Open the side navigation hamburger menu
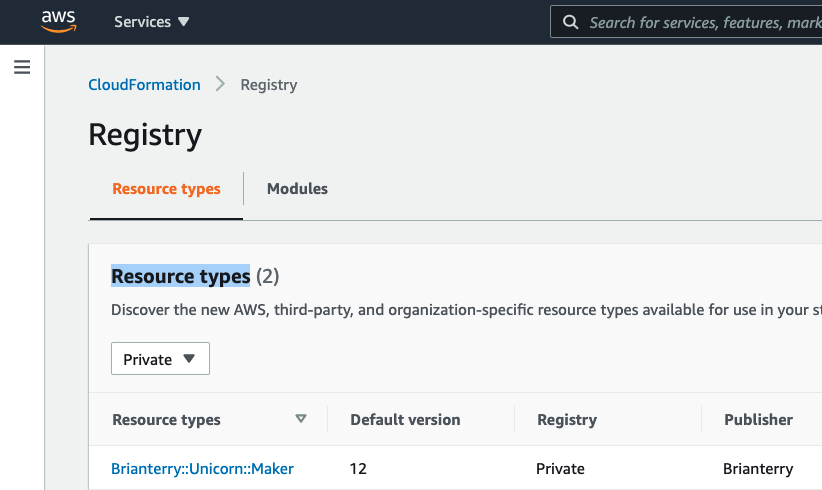822x490 pixels. point(22,68)
